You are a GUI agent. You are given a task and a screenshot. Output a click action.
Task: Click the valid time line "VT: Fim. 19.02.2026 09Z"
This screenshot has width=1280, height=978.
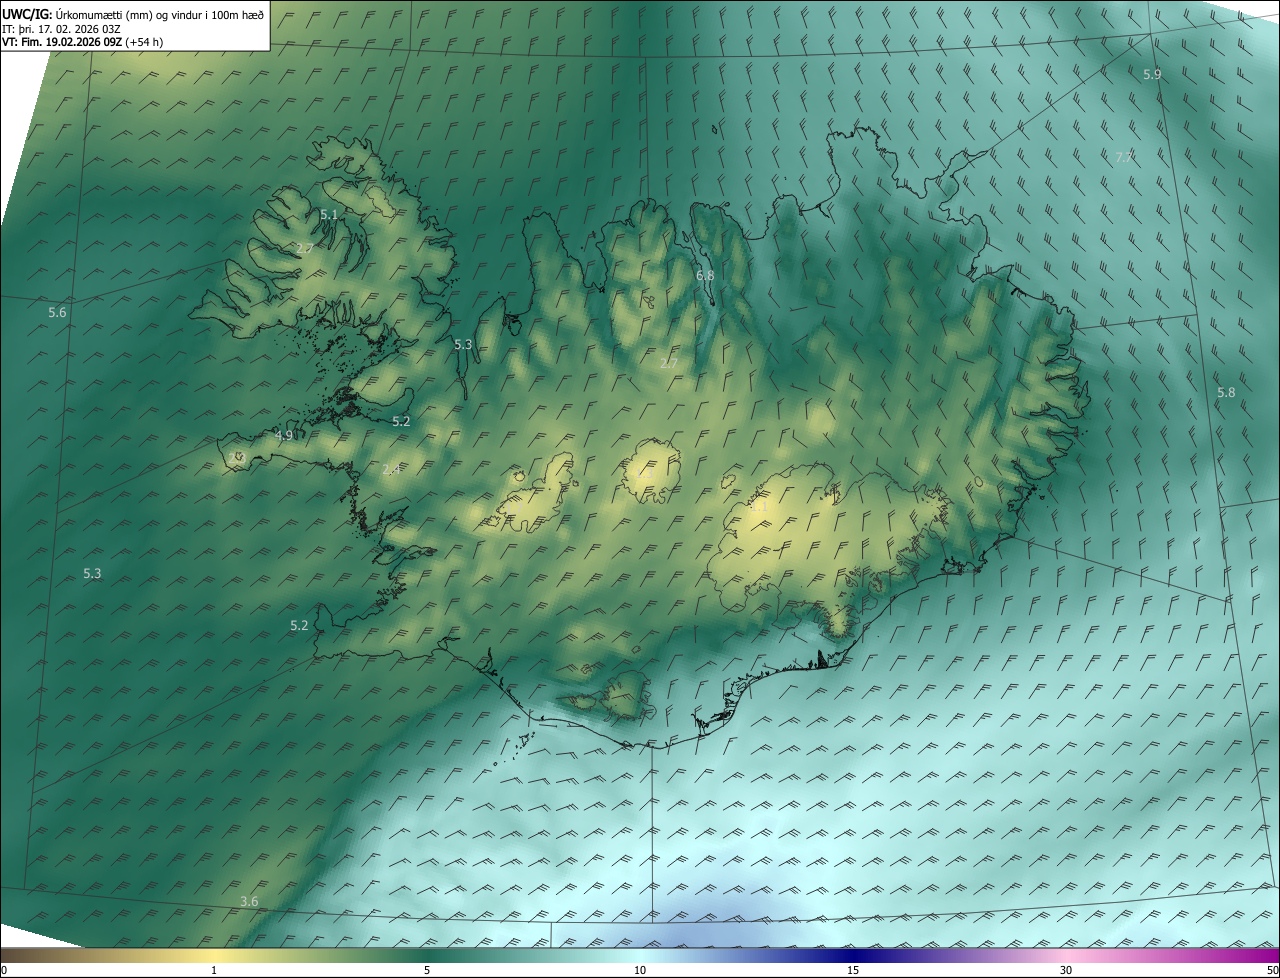[x=62, y=42]
